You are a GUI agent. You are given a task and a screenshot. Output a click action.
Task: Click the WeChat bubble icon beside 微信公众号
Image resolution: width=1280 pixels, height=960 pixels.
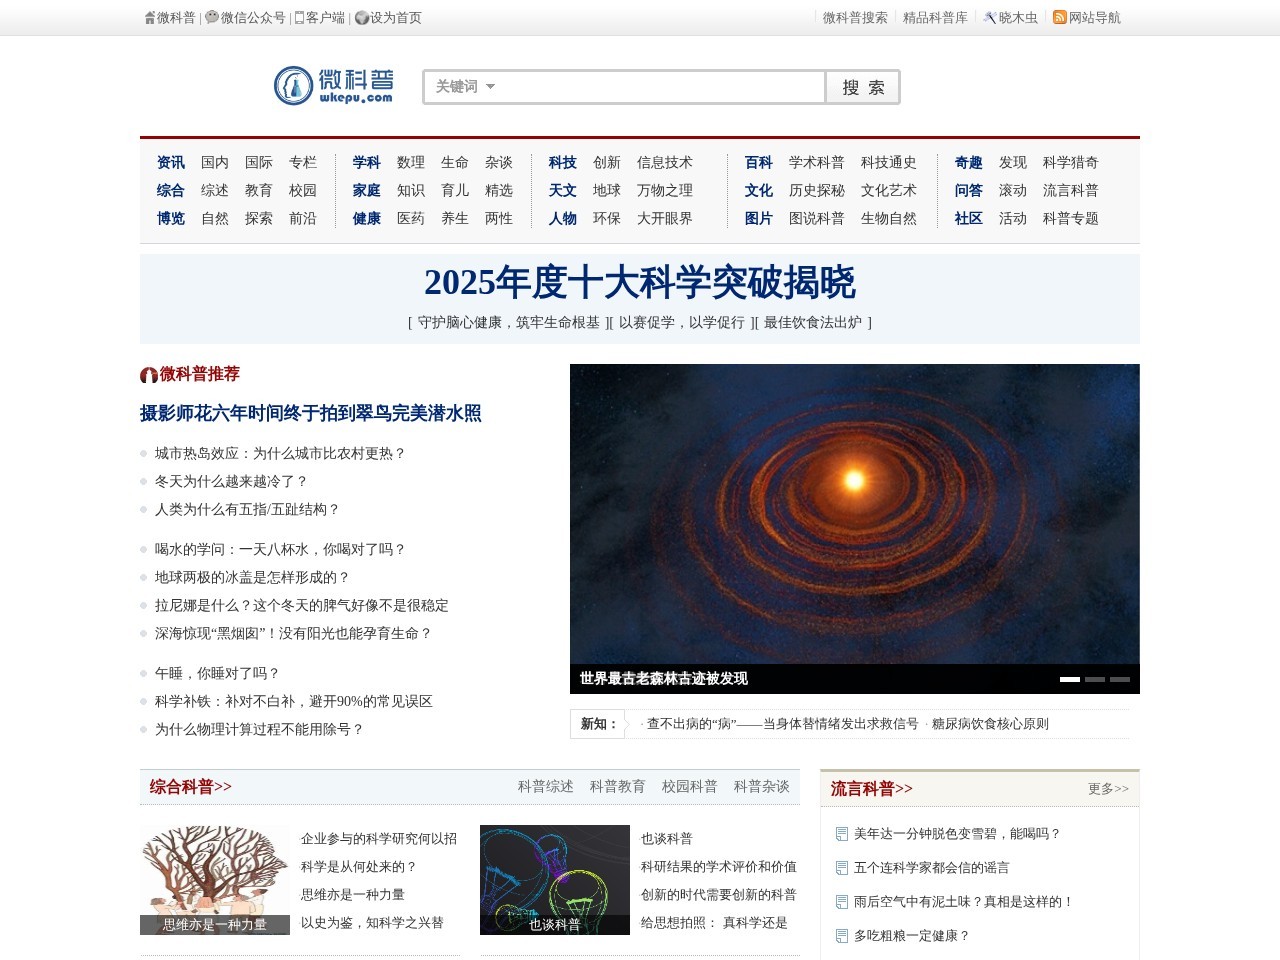point(212,17)
